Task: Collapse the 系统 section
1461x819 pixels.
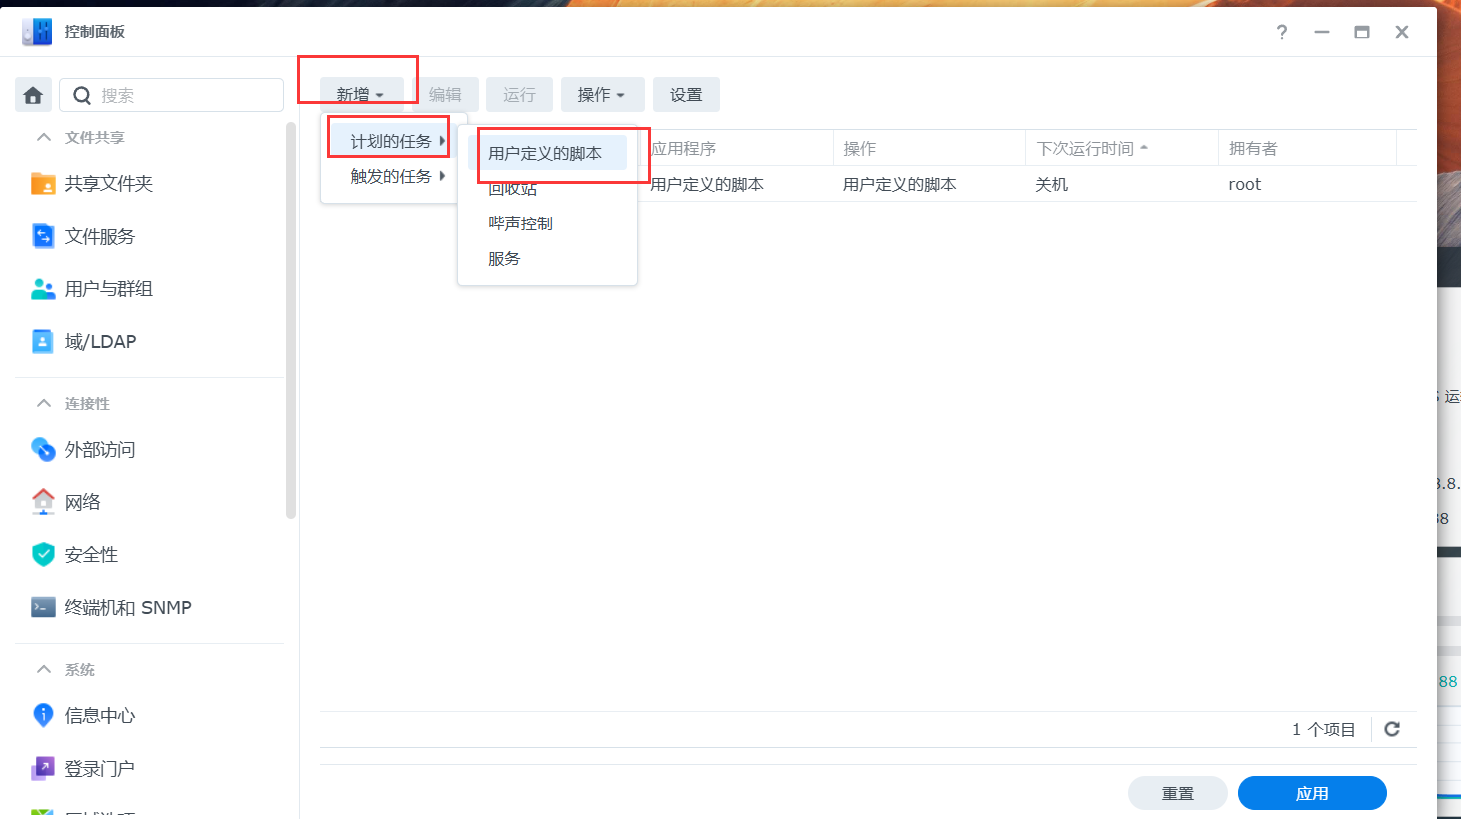Action: tap(44, 670)
